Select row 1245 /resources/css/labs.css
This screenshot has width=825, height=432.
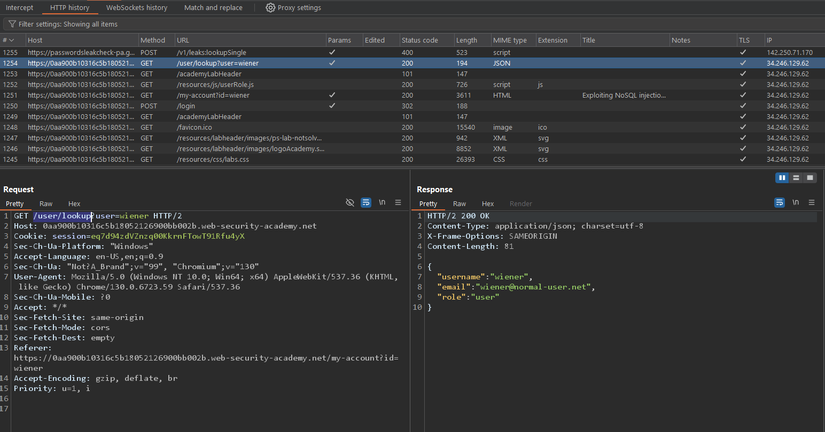coord(412,159)
